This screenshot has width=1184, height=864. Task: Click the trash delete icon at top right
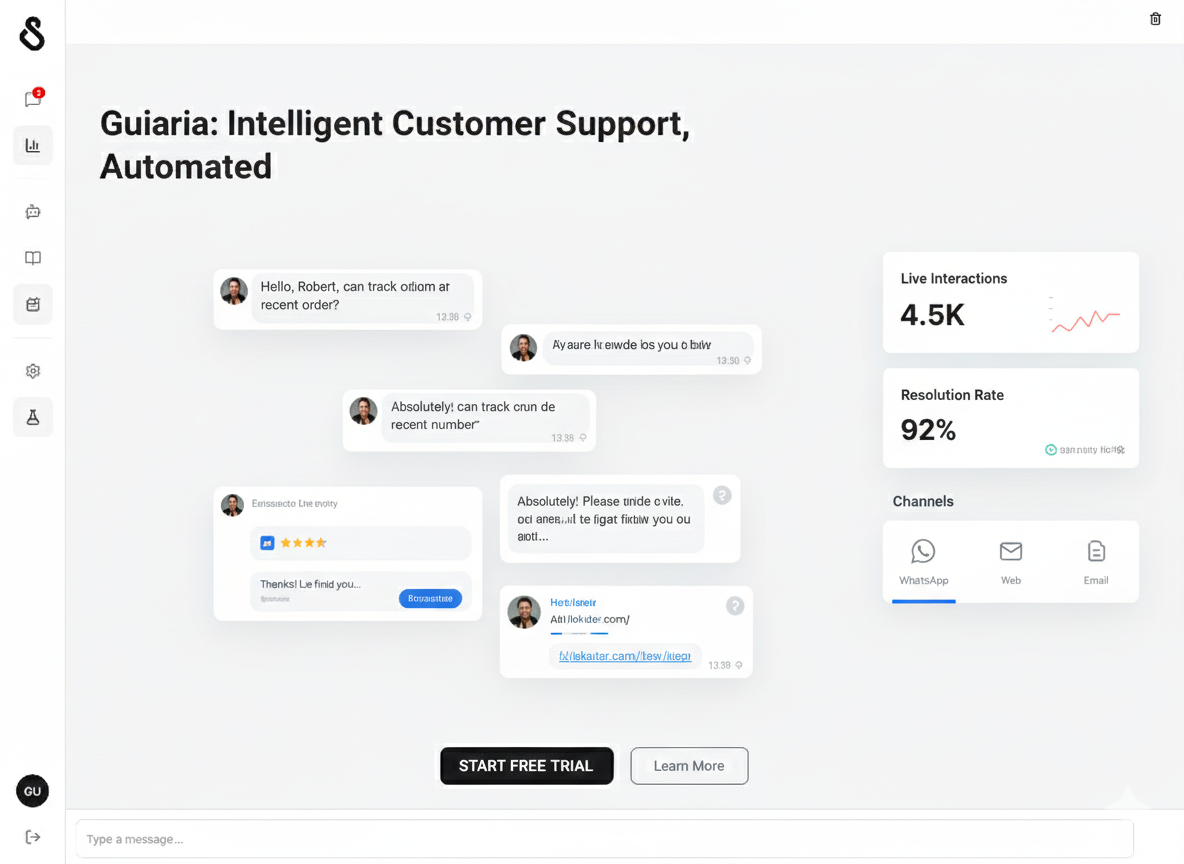pyautogui.click(x=1155, y=19)
